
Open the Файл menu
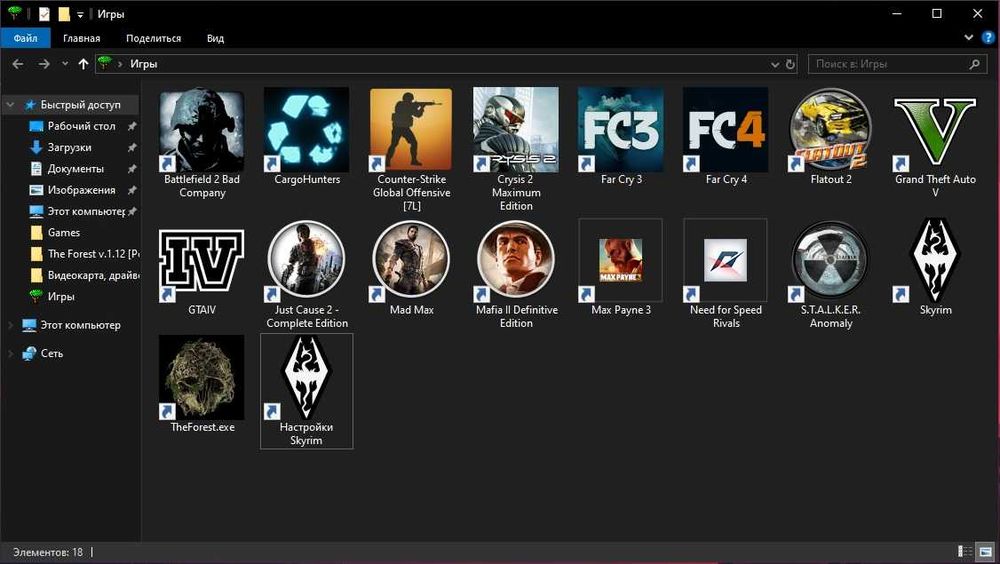(25, 38)
